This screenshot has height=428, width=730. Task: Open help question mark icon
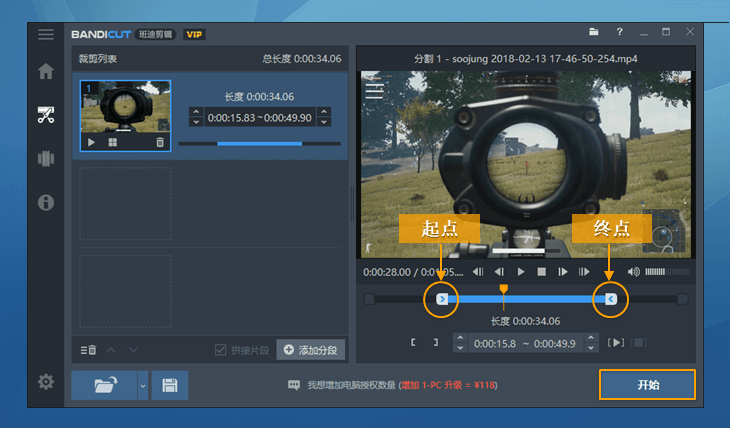point(619,32)
